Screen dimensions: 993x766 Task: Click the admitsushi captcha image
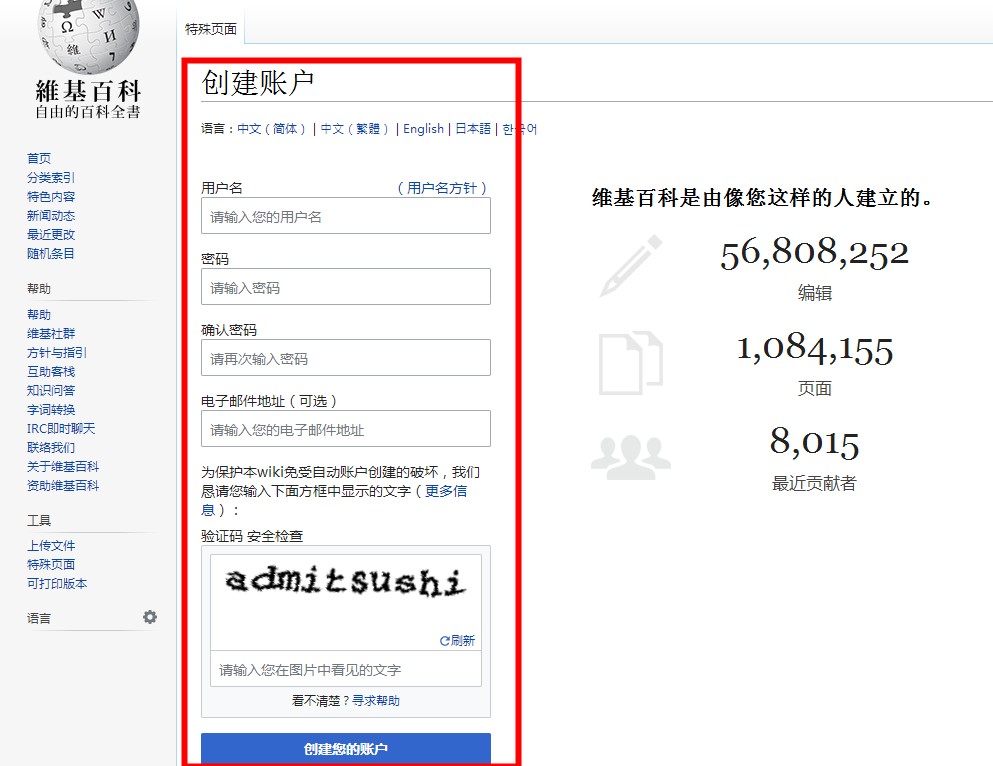click(x=346, y=582)
